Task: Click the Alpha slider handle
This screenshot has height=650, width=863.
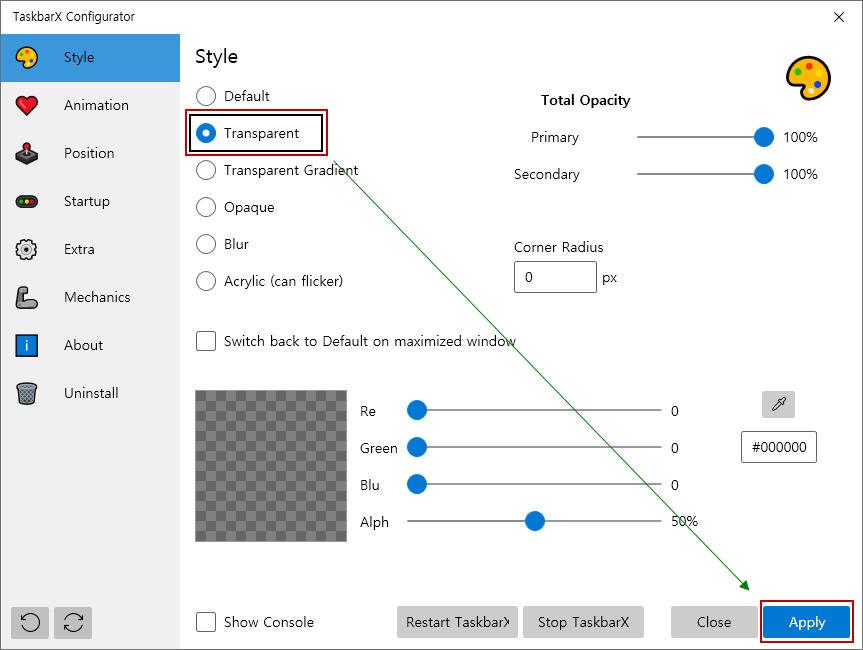Action: coord(534,521)
